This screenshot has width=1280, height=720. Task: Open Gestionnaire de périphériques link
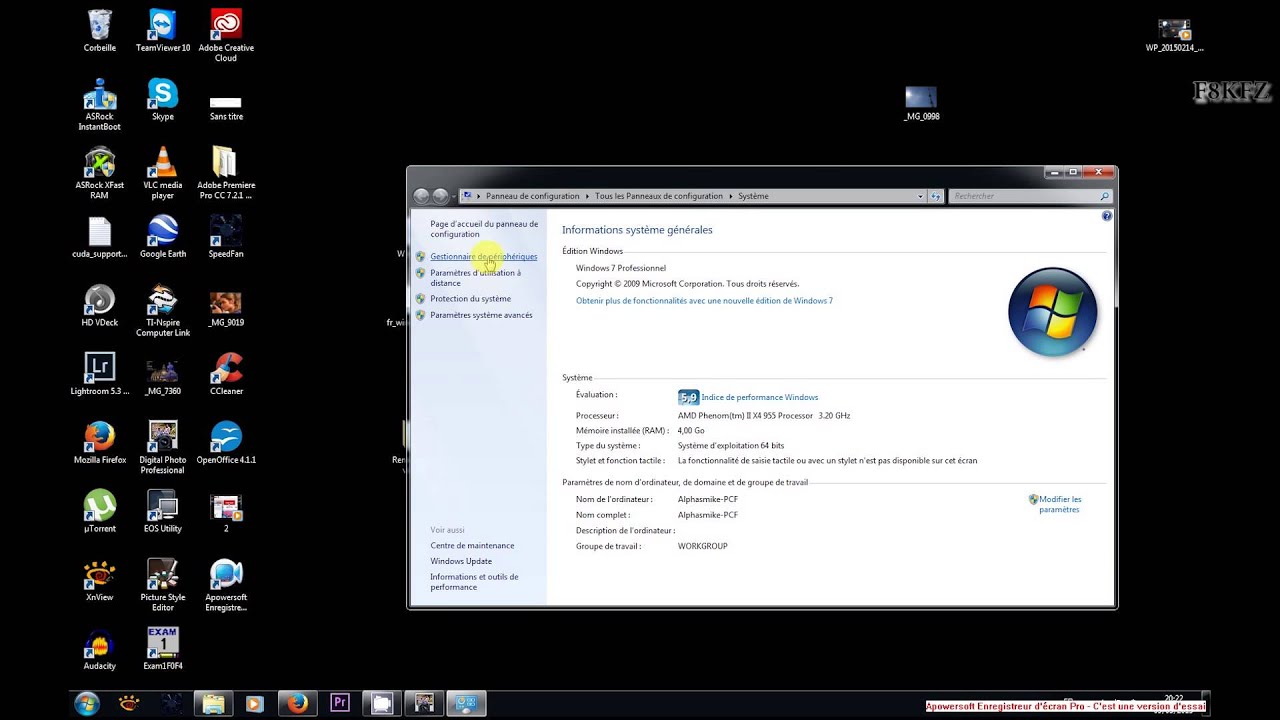(x=484, y=257)
